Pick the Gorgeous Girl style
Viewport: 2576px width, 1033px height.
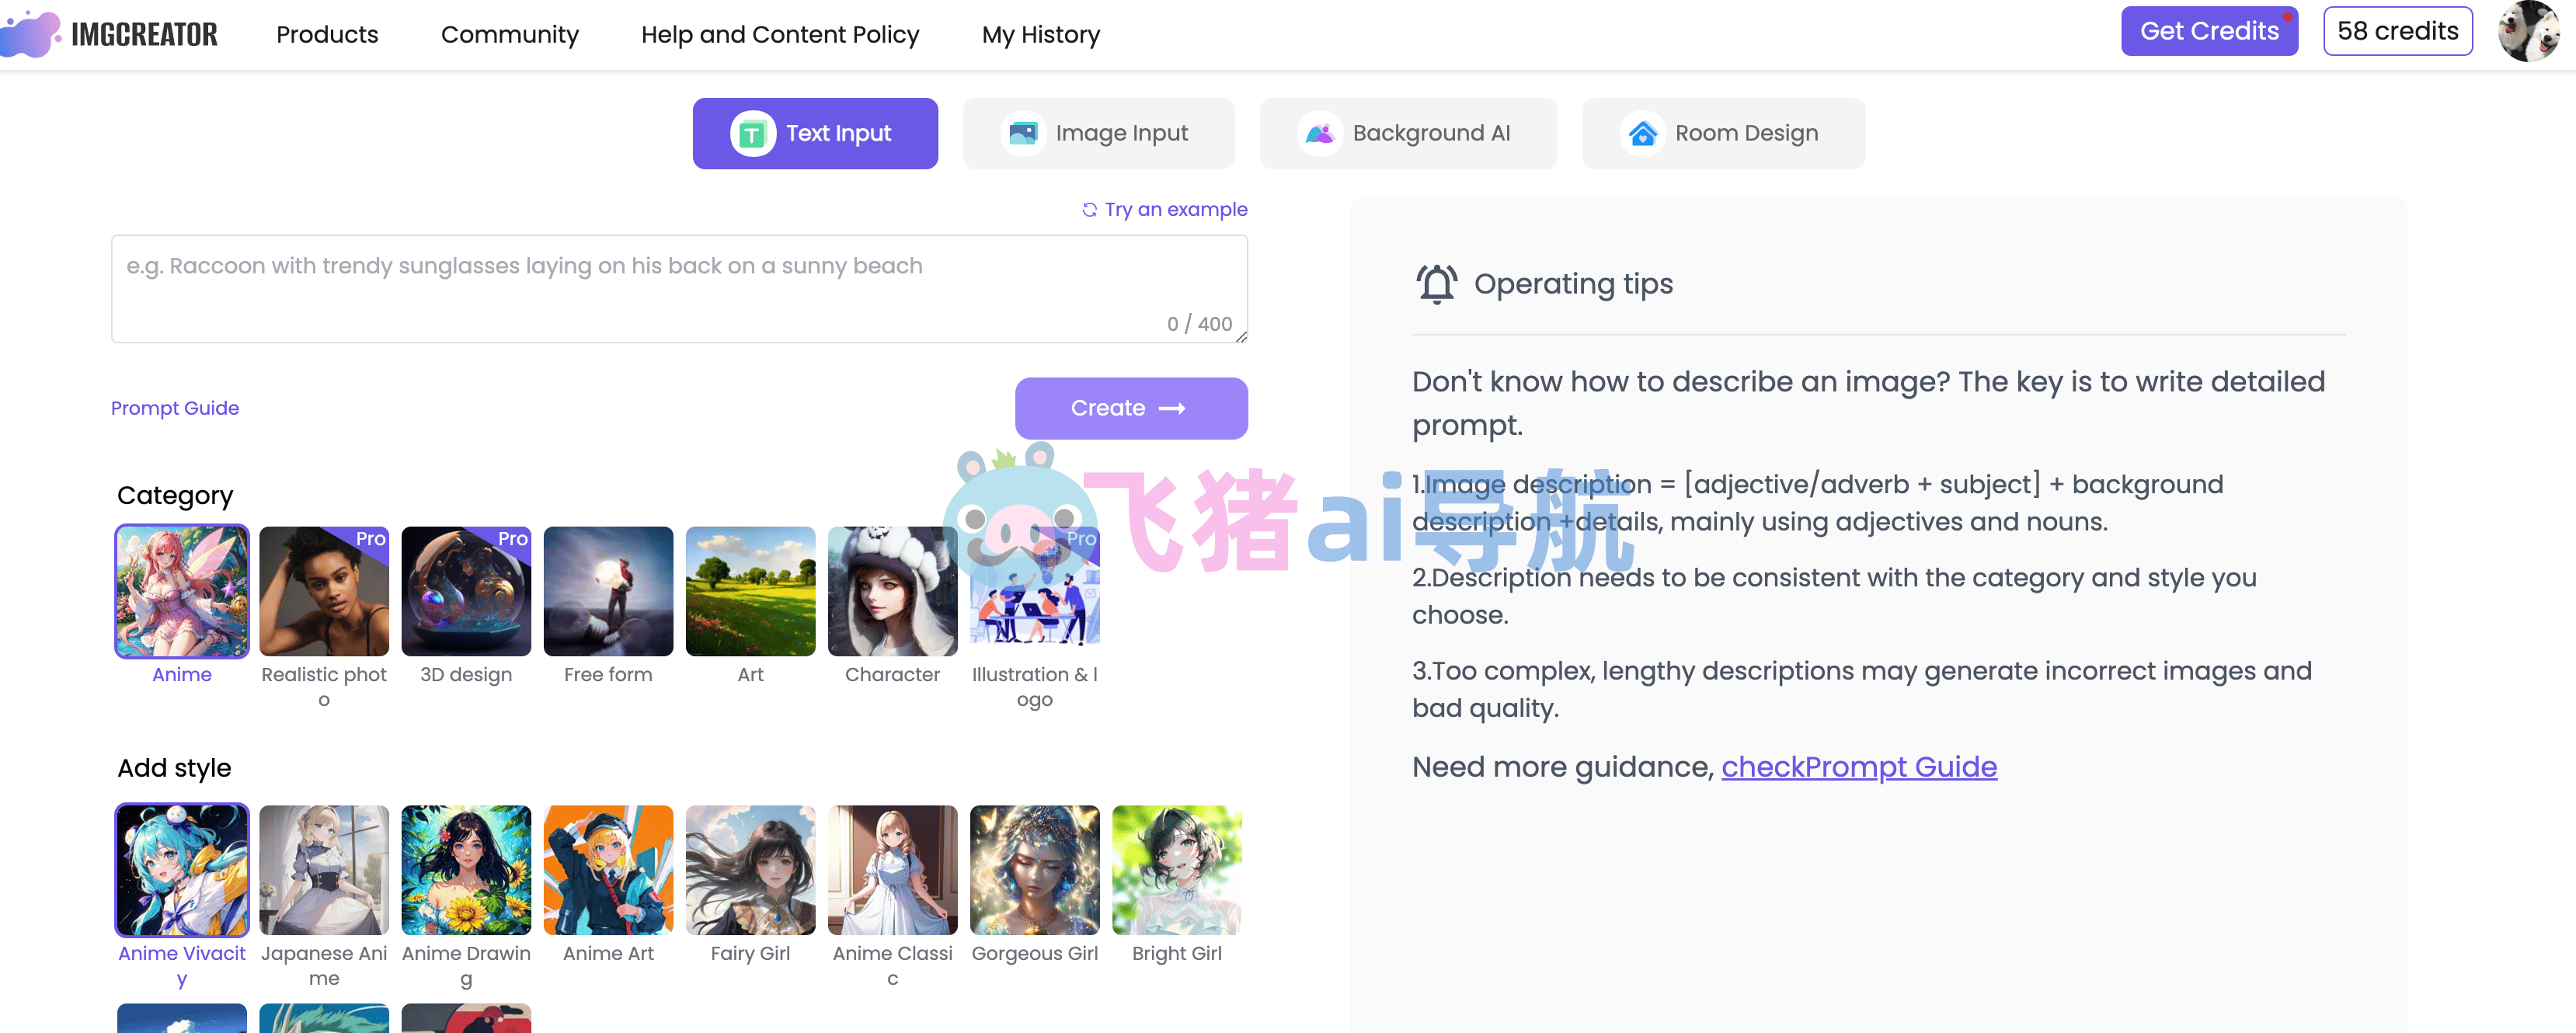pyautogui.click(x=1034, y=870)
